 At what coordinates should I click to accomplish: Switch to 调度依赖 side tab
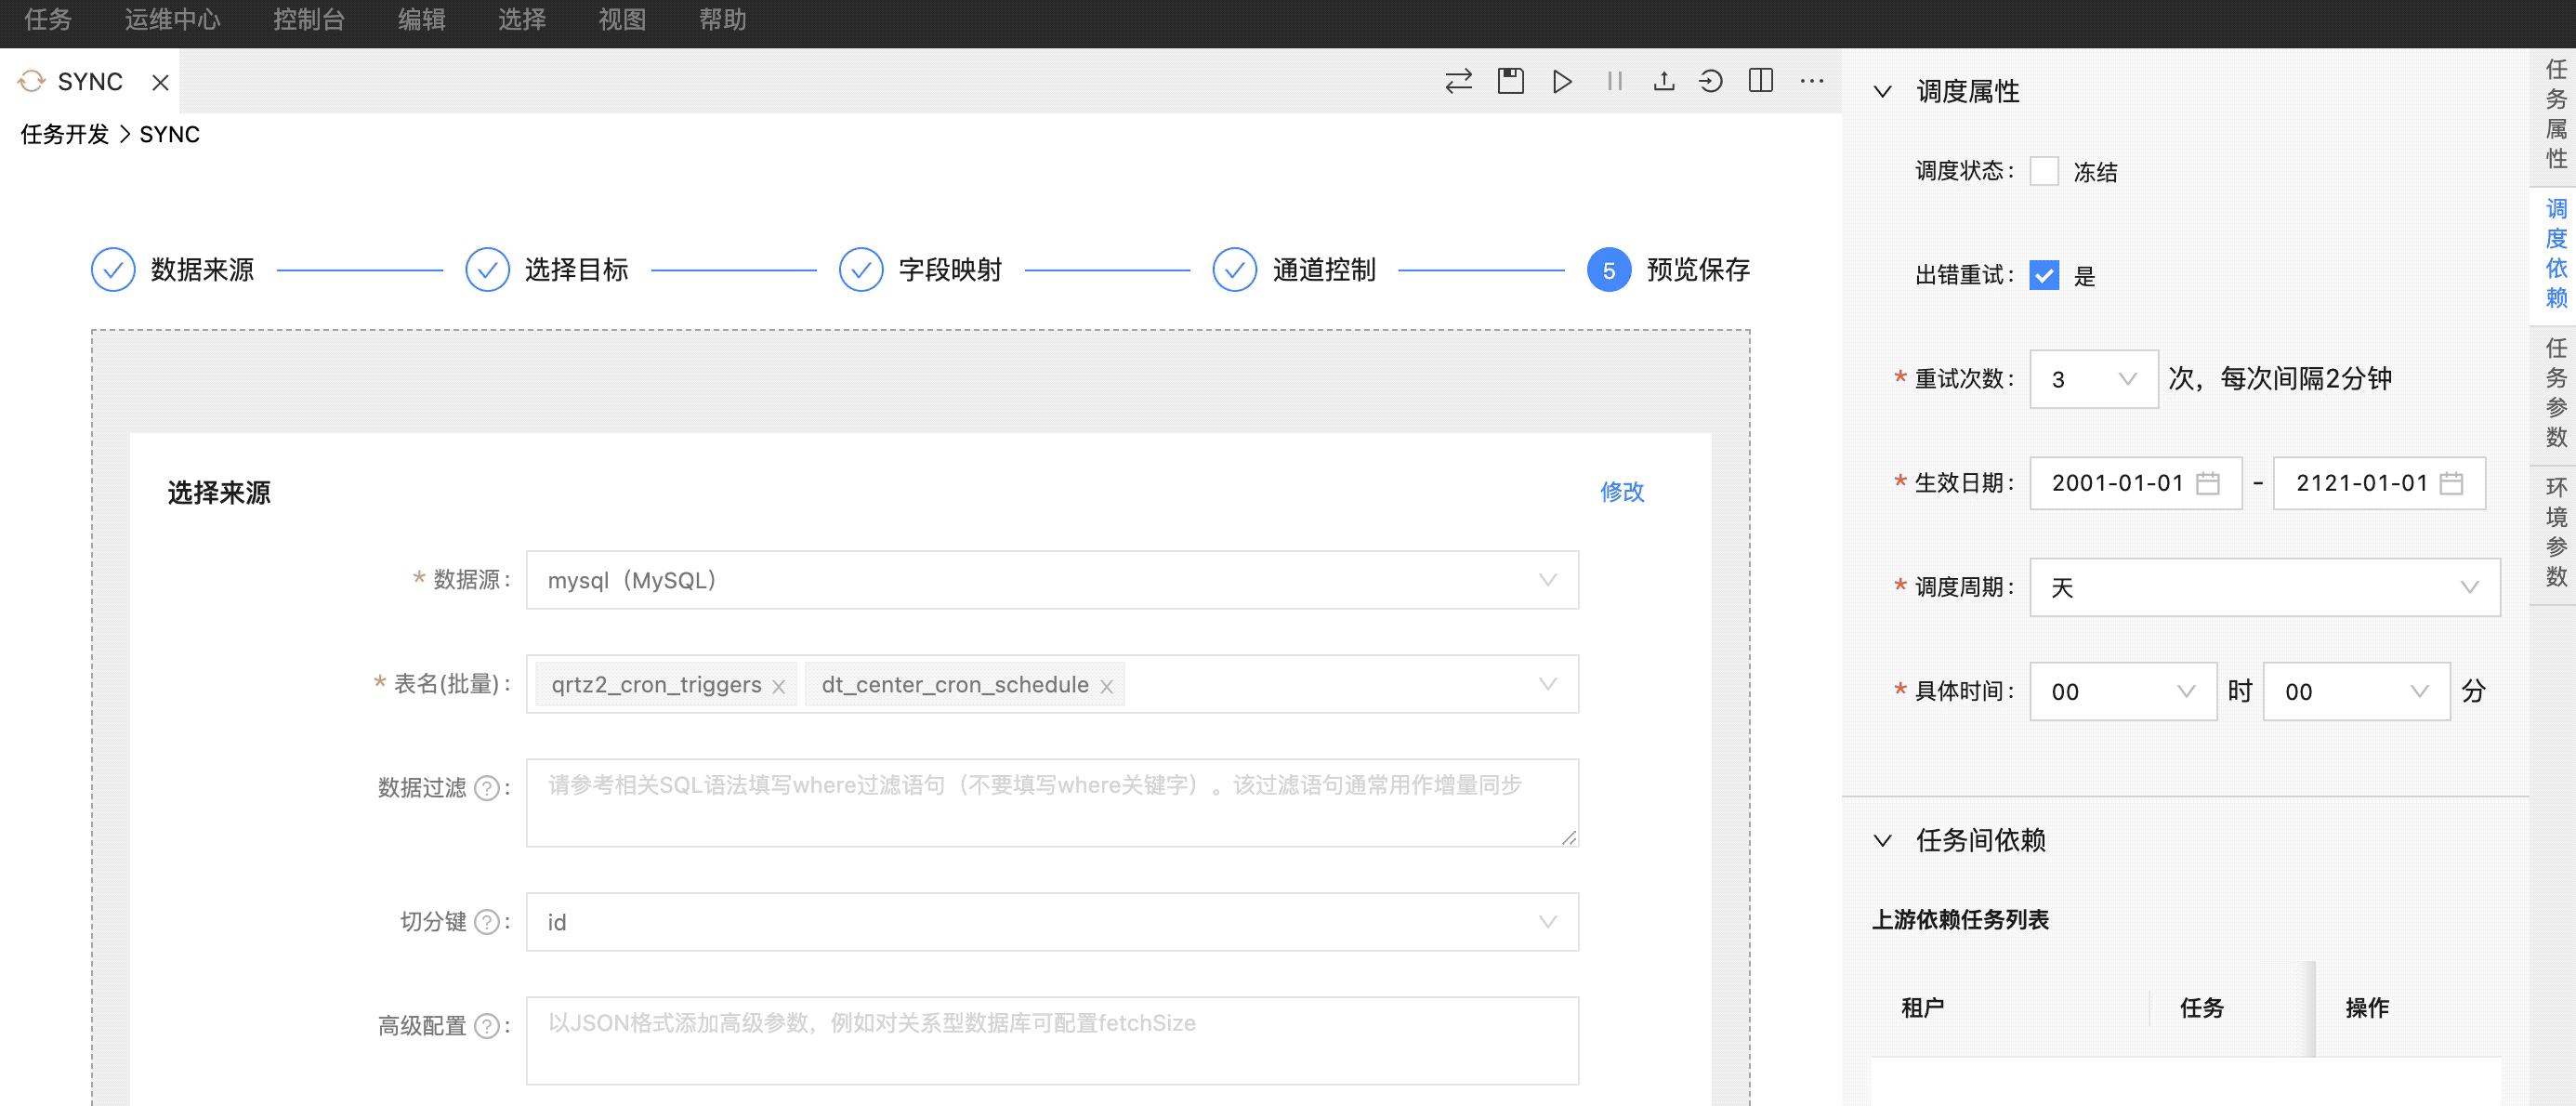[2555, 254]
